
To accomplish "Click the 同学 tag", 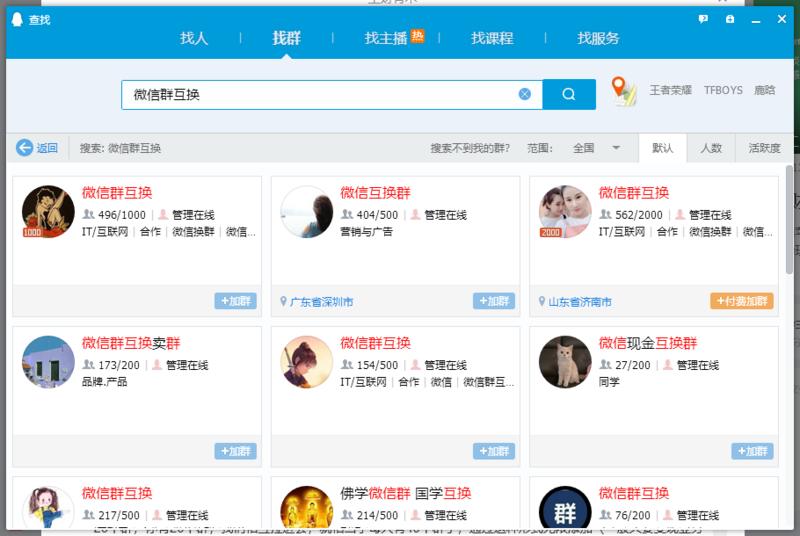I will coord(609,381).
